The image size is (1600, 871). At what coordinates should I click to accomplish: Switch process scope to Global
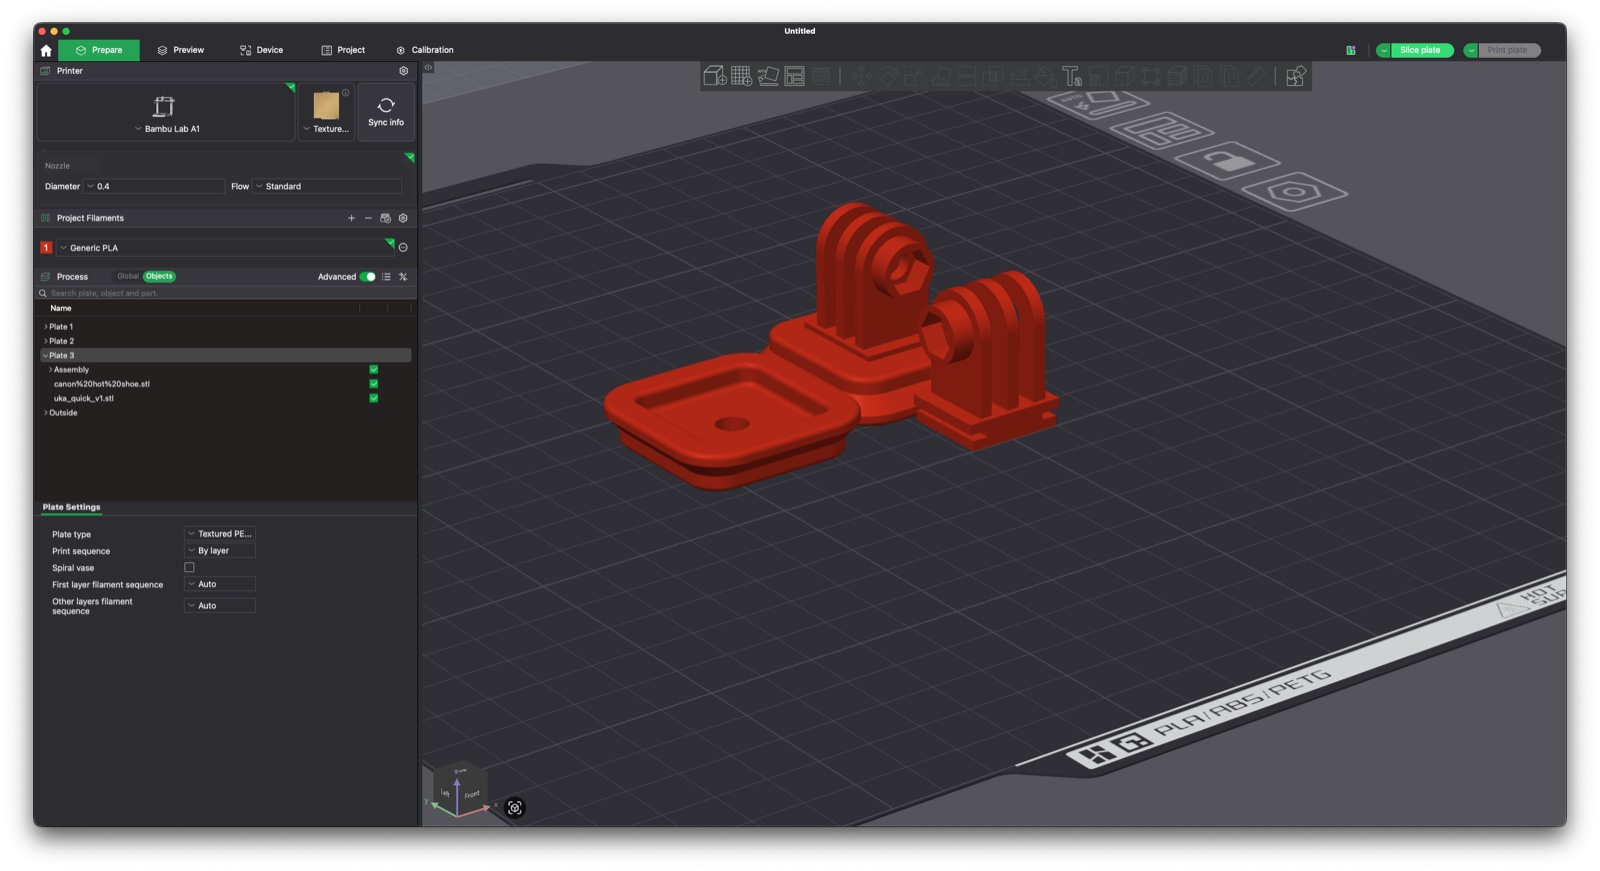128,276
